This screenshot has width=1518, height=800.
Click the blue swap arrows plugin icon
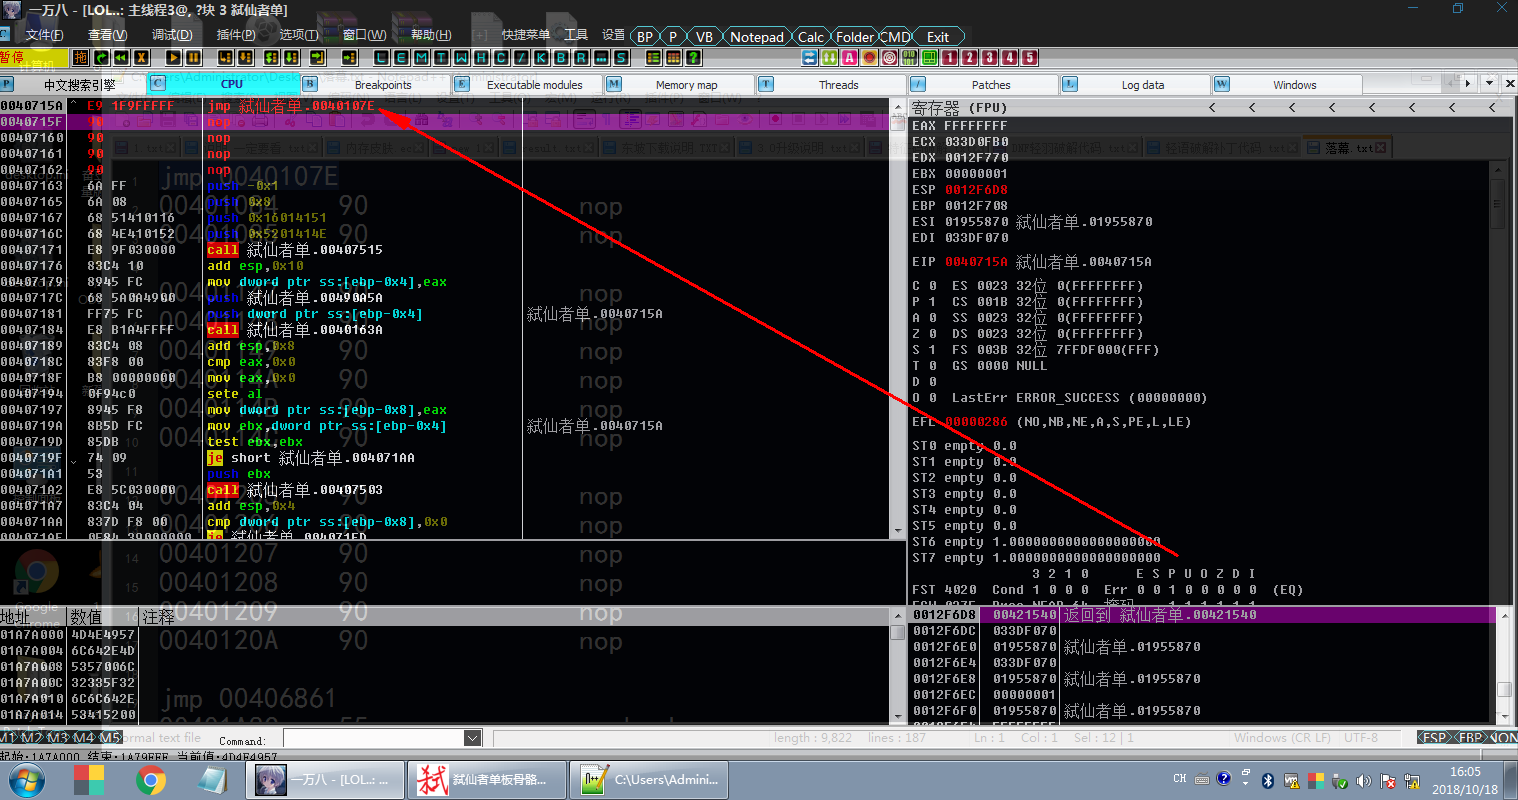[809, 57]
